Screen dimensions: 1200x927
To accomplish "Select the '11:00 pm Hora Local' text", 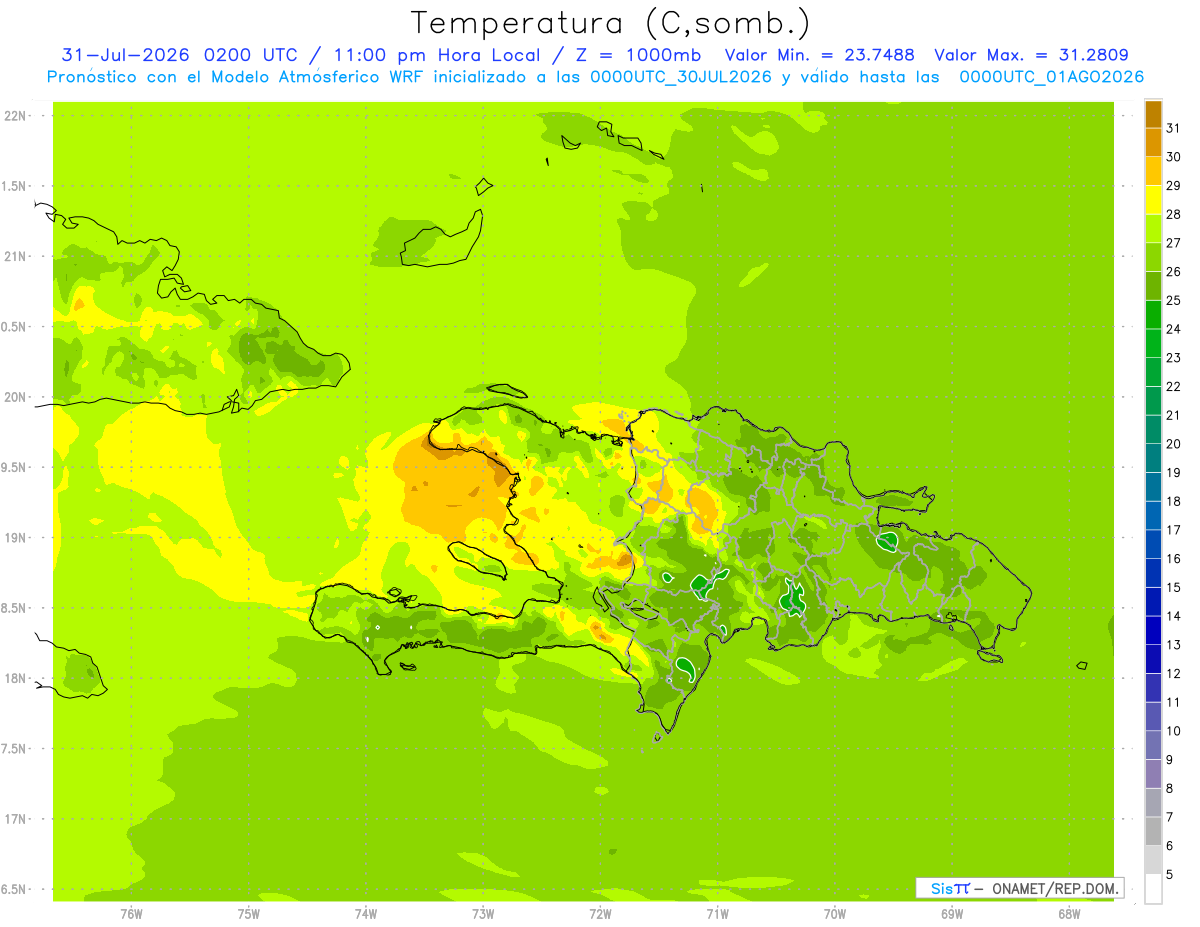I will click(439, 55).
